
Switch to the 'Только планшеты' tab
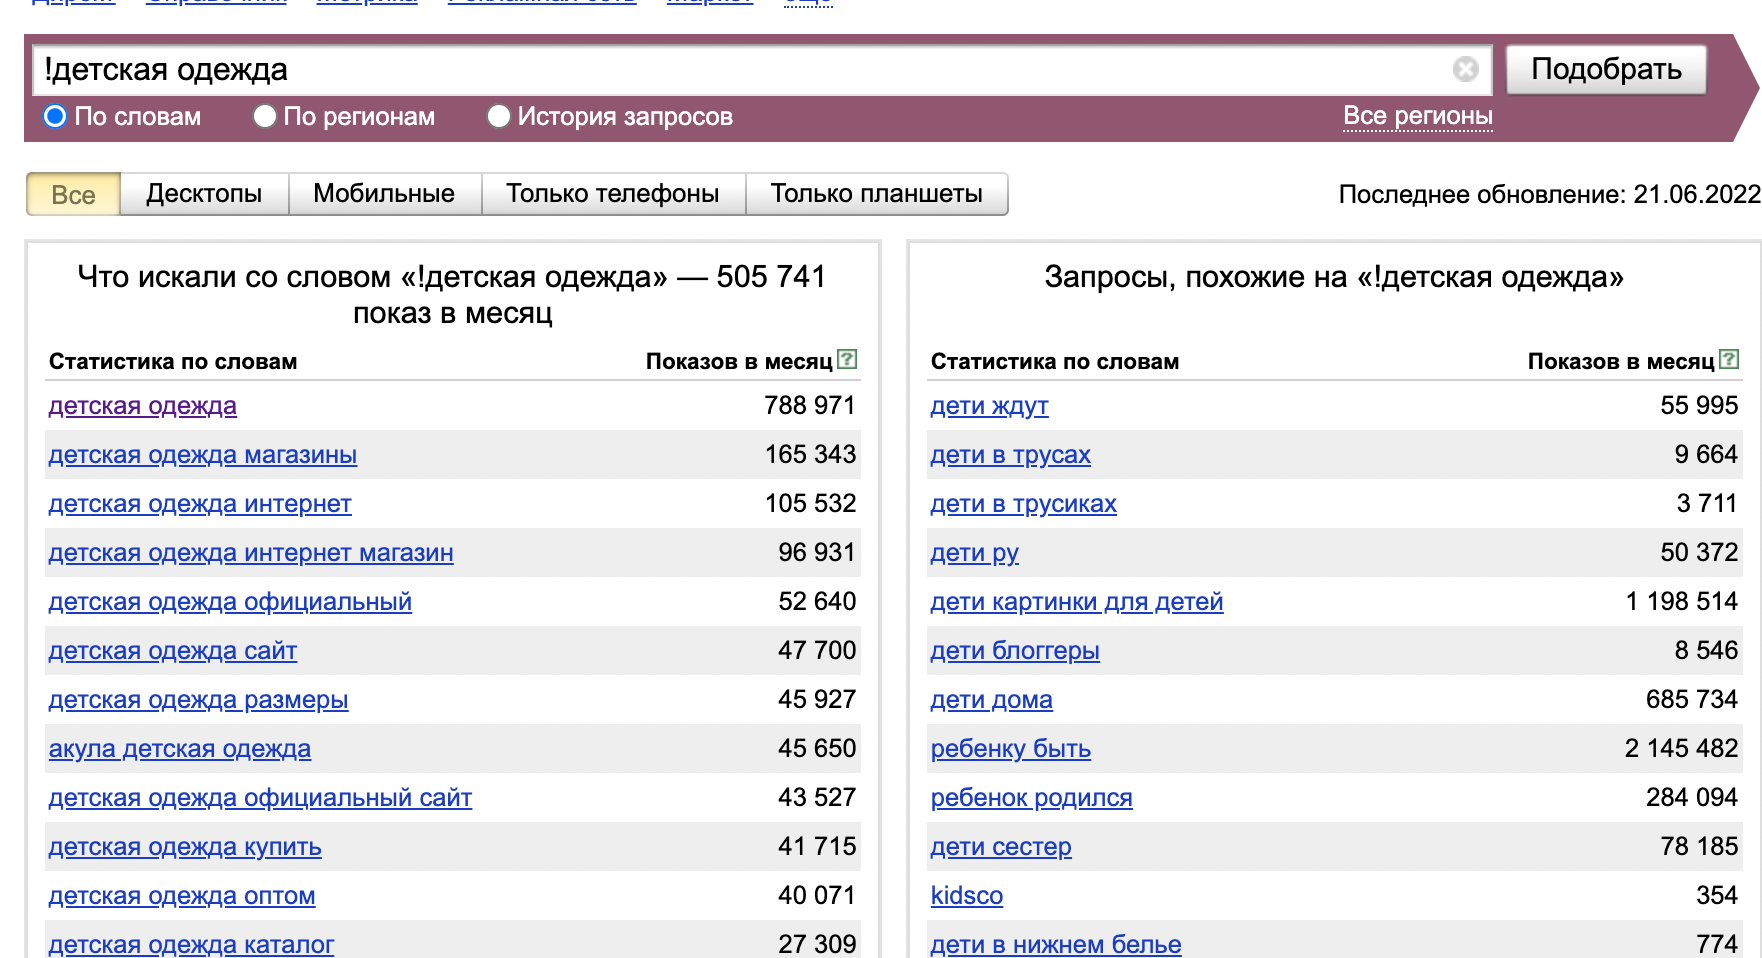(877, 194)
